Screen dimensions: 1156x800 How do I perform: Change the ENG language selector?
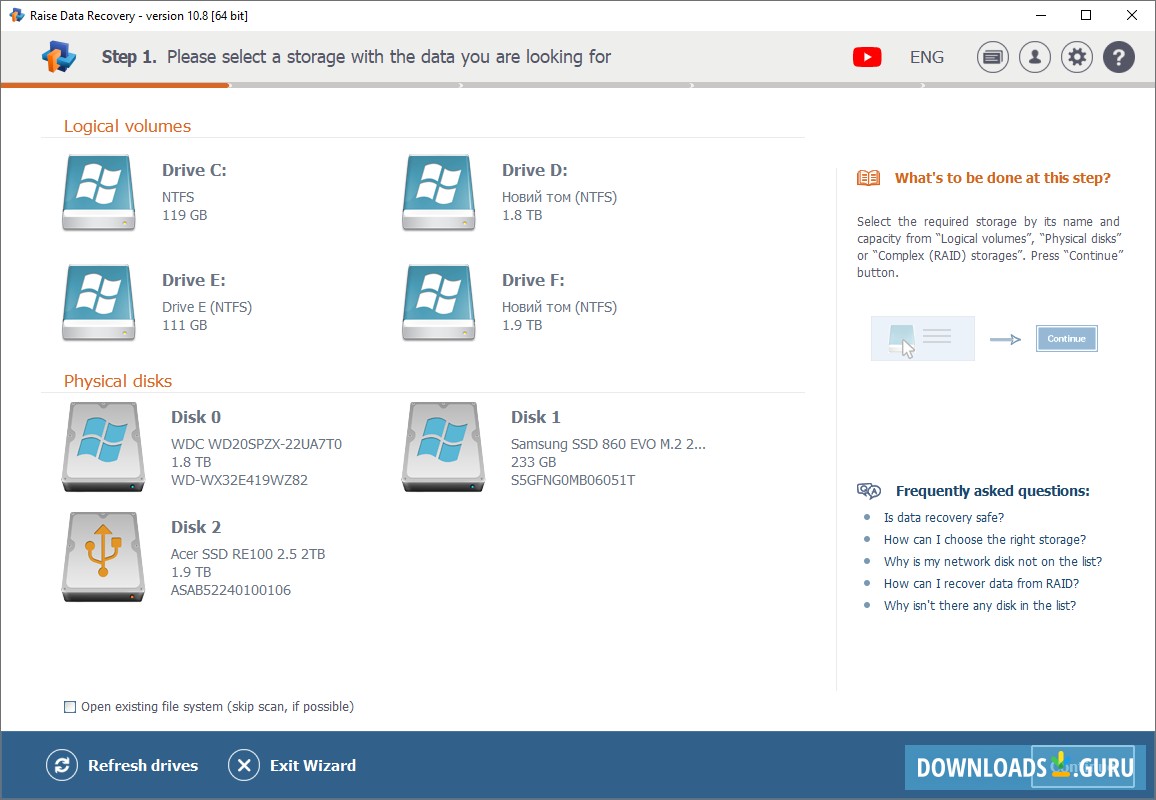click(927, 57)
